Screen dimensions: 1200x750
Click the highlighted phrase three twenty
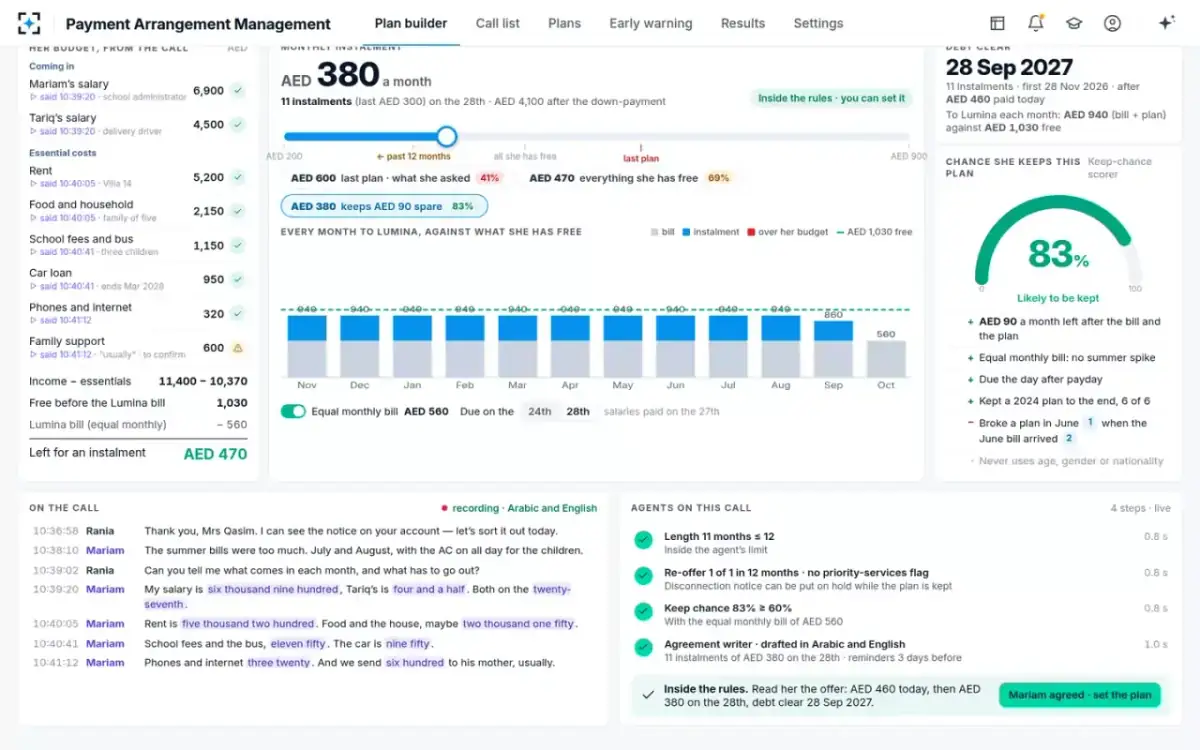point(279,662)
